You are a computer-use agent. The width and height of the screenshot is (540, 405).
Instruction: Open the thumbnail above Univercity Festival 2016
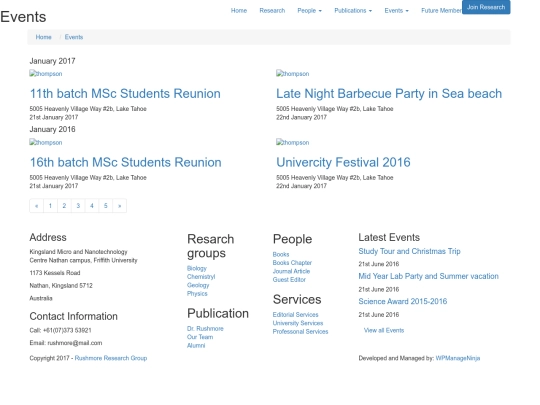pos(292,142)
